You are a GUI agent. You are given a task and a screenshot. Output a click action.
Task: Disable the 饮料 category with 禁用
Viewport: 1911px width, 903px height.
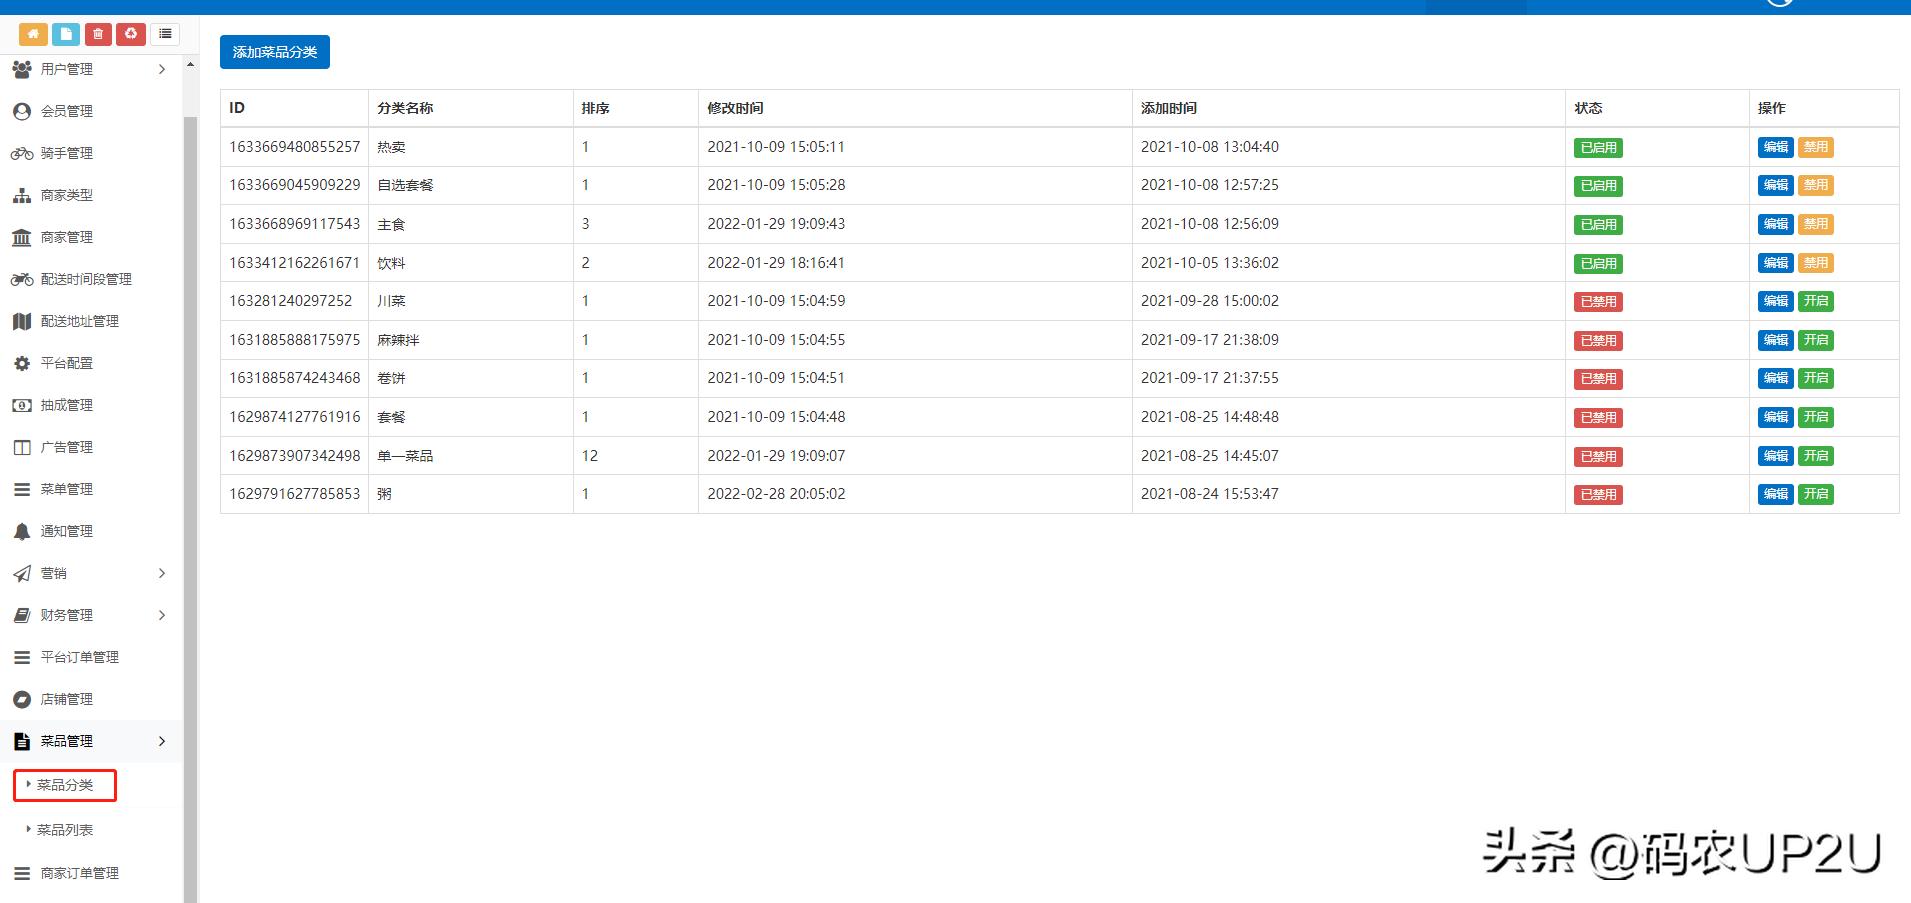(x=1816, y=263)
